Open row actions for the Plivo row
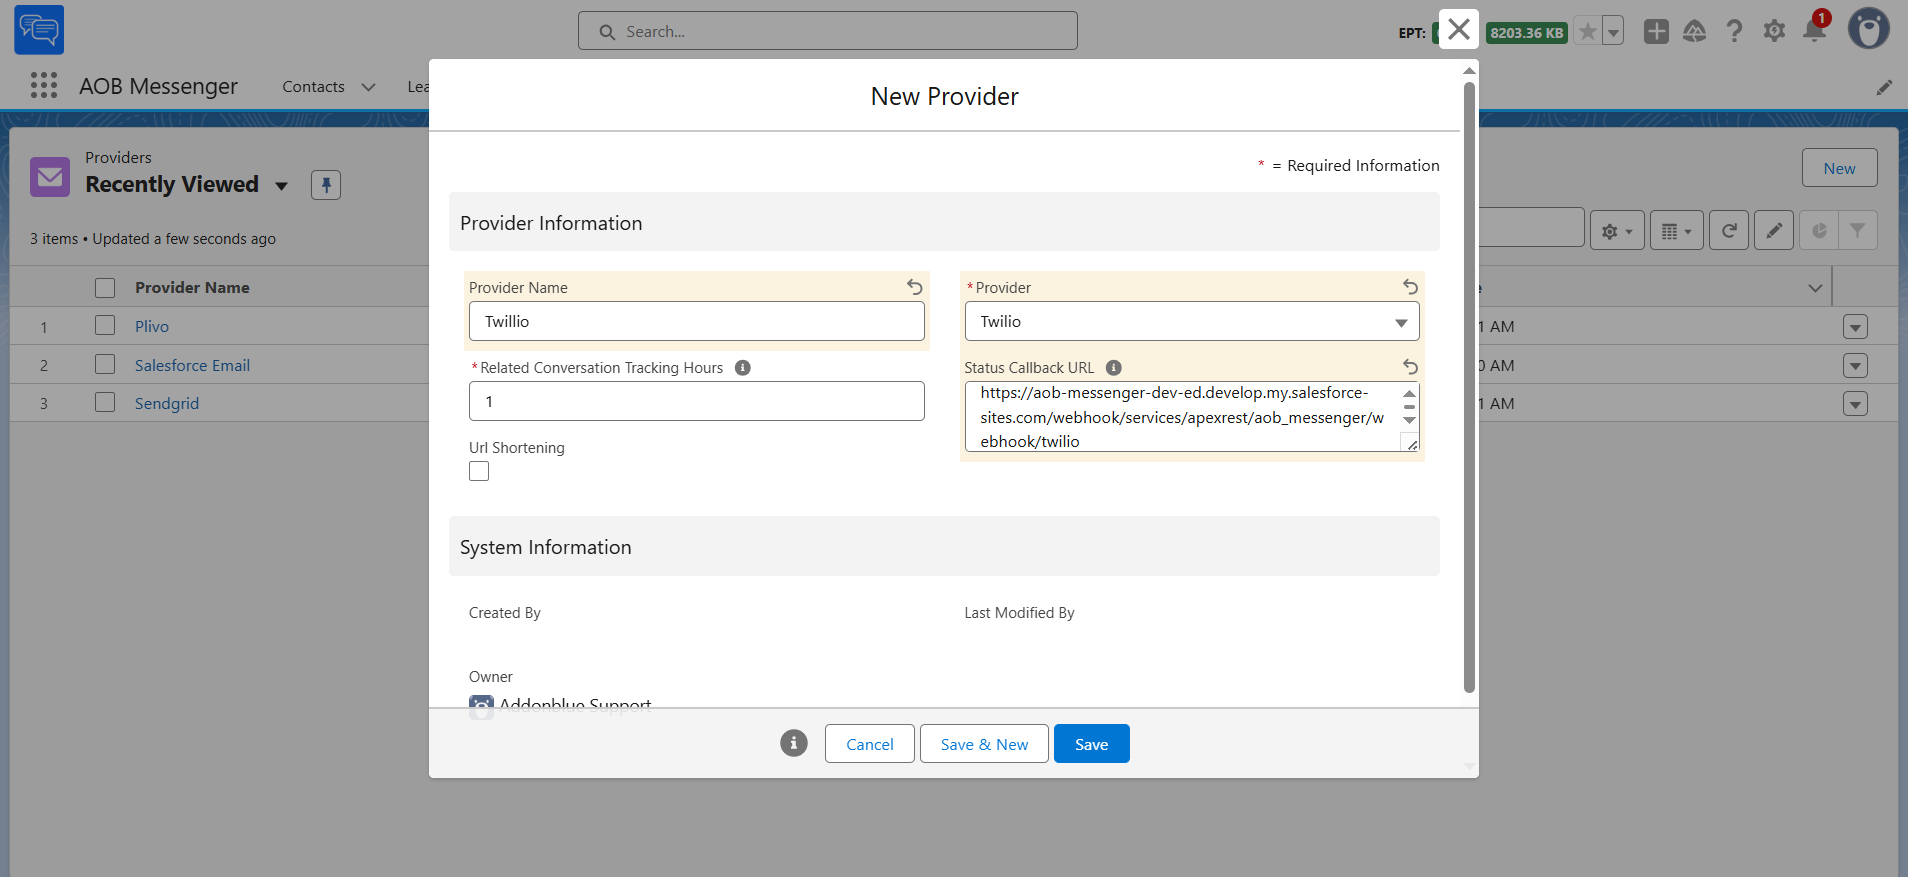 pos(1855,327)
